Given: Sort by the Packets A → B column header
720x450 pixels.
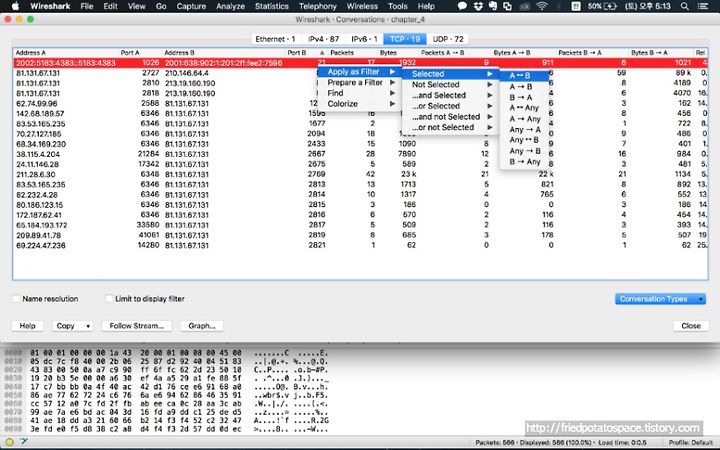Looking at the screenshot, I should pyautogui.click(x=455, y=53).
